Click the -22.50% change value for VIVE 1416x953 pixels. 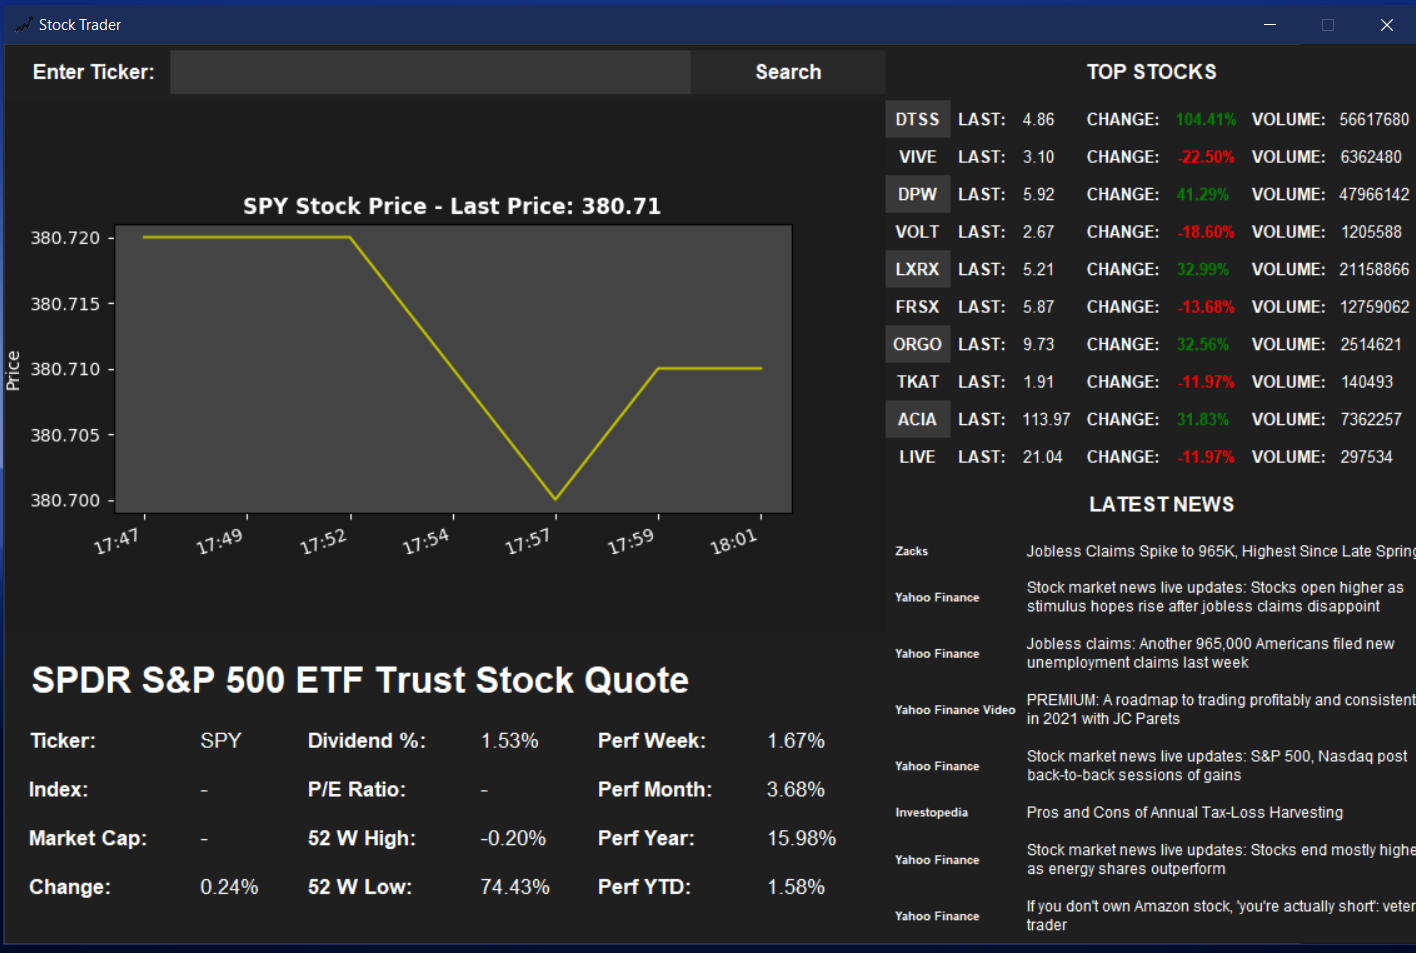click(x=1206, y=157)
